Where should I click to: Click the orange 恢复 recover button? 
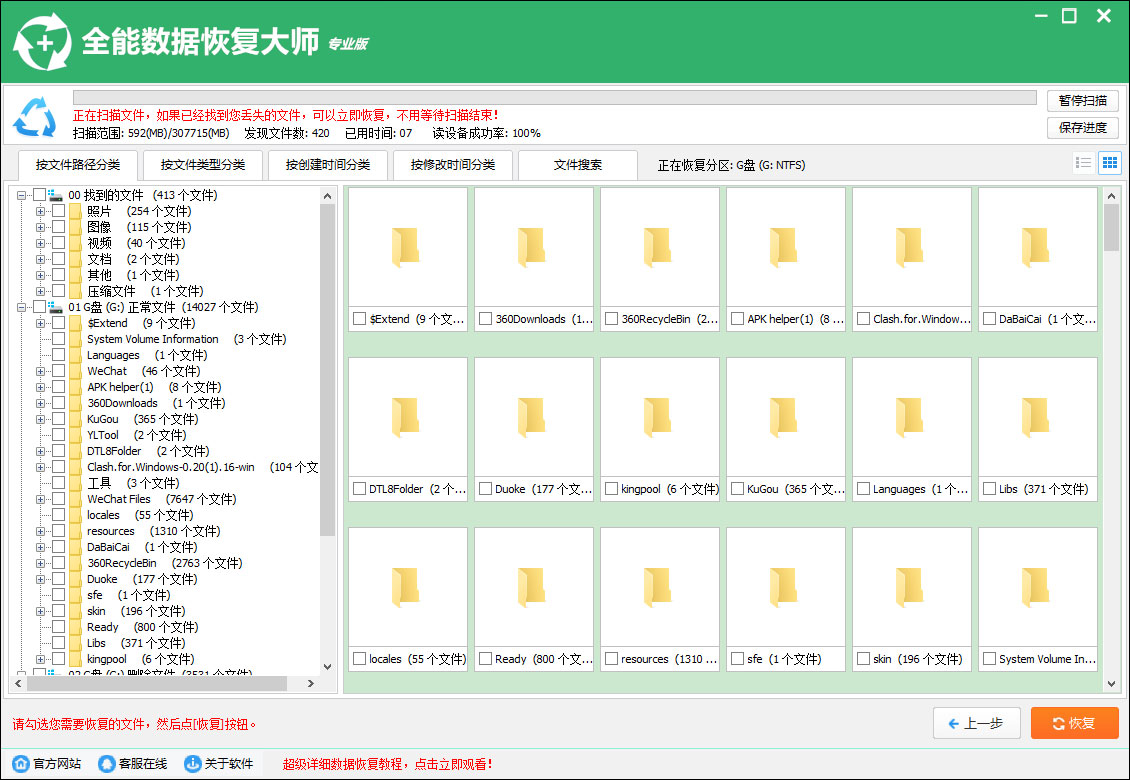coord(1074,723)
